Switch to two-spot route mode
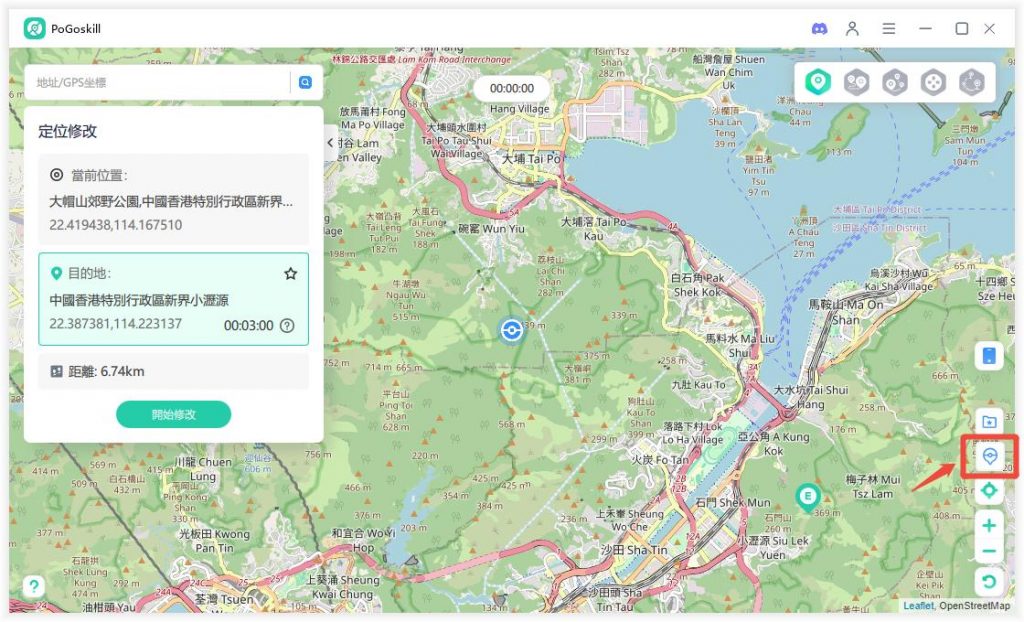Image resolution: width=1024 pixels, height=622 pixels. [x=856, y=83]
